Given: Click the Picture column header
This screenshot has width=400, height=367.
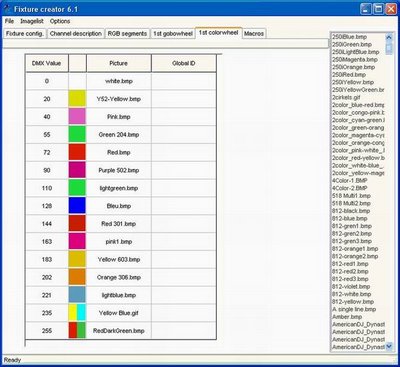Looking at the screenshot, I should (119, 63).
